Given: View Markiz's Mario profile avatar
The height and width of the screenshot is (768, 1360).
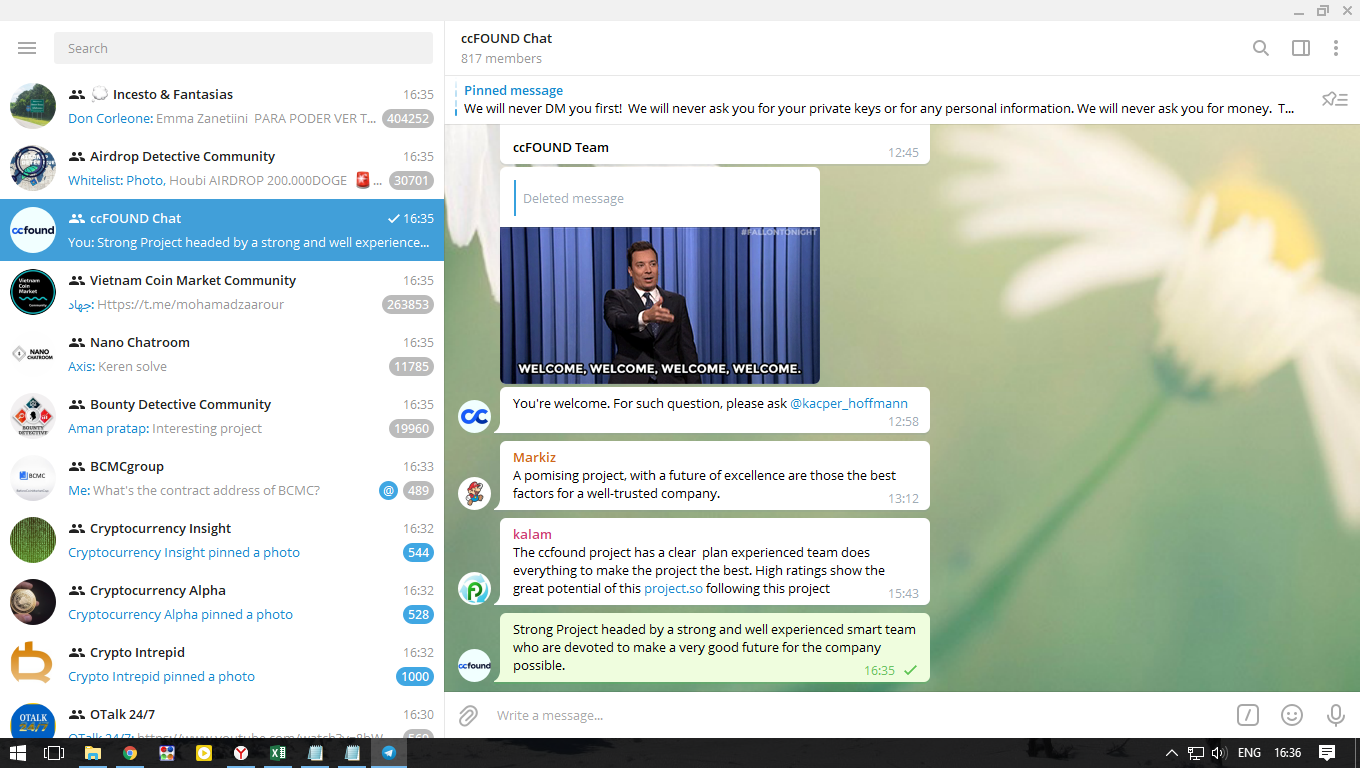Looking at the screenshot, I should click(474, 493).
